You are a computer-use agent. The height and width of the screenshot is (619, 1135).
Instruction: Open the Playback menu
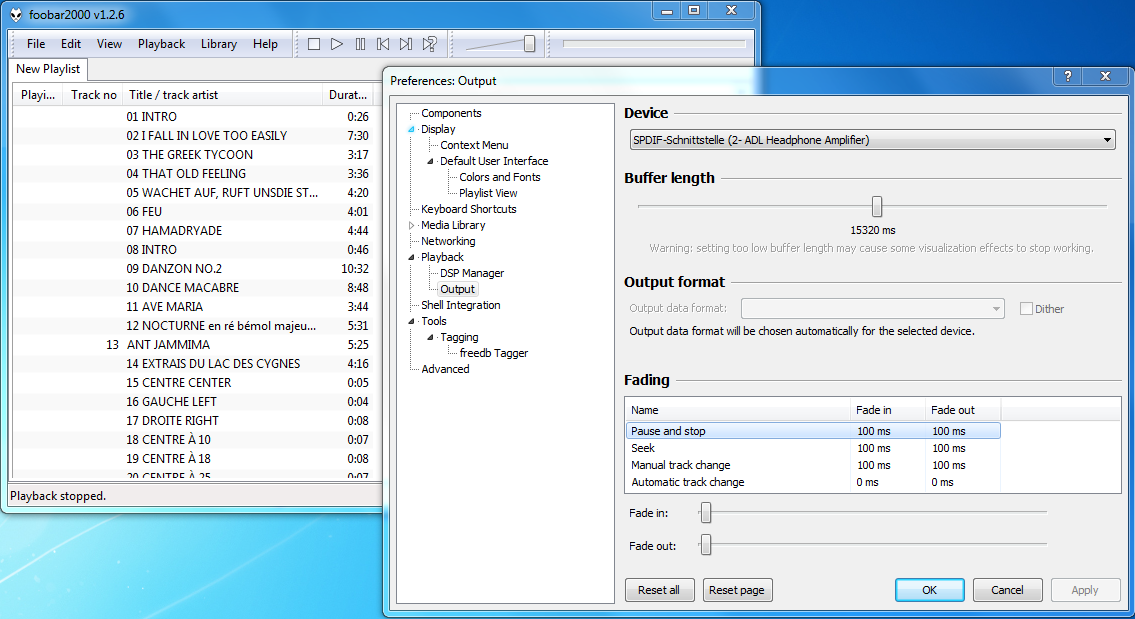click(161, 44)
